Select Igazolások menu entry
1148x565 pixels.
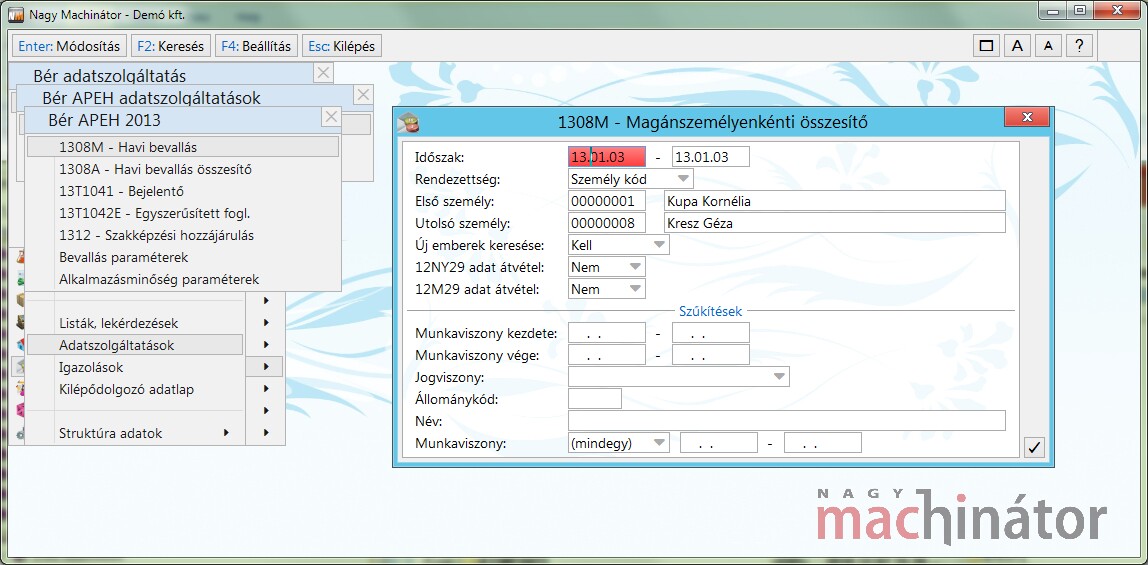[x=135, y=367]
